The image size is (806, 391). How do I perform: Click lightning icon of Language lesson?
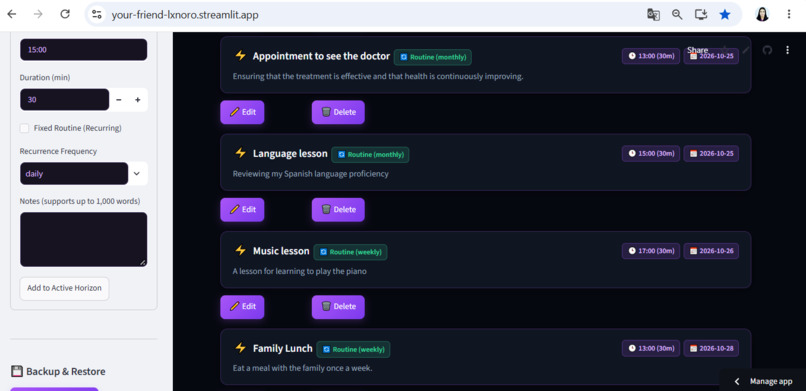point(241,153)
